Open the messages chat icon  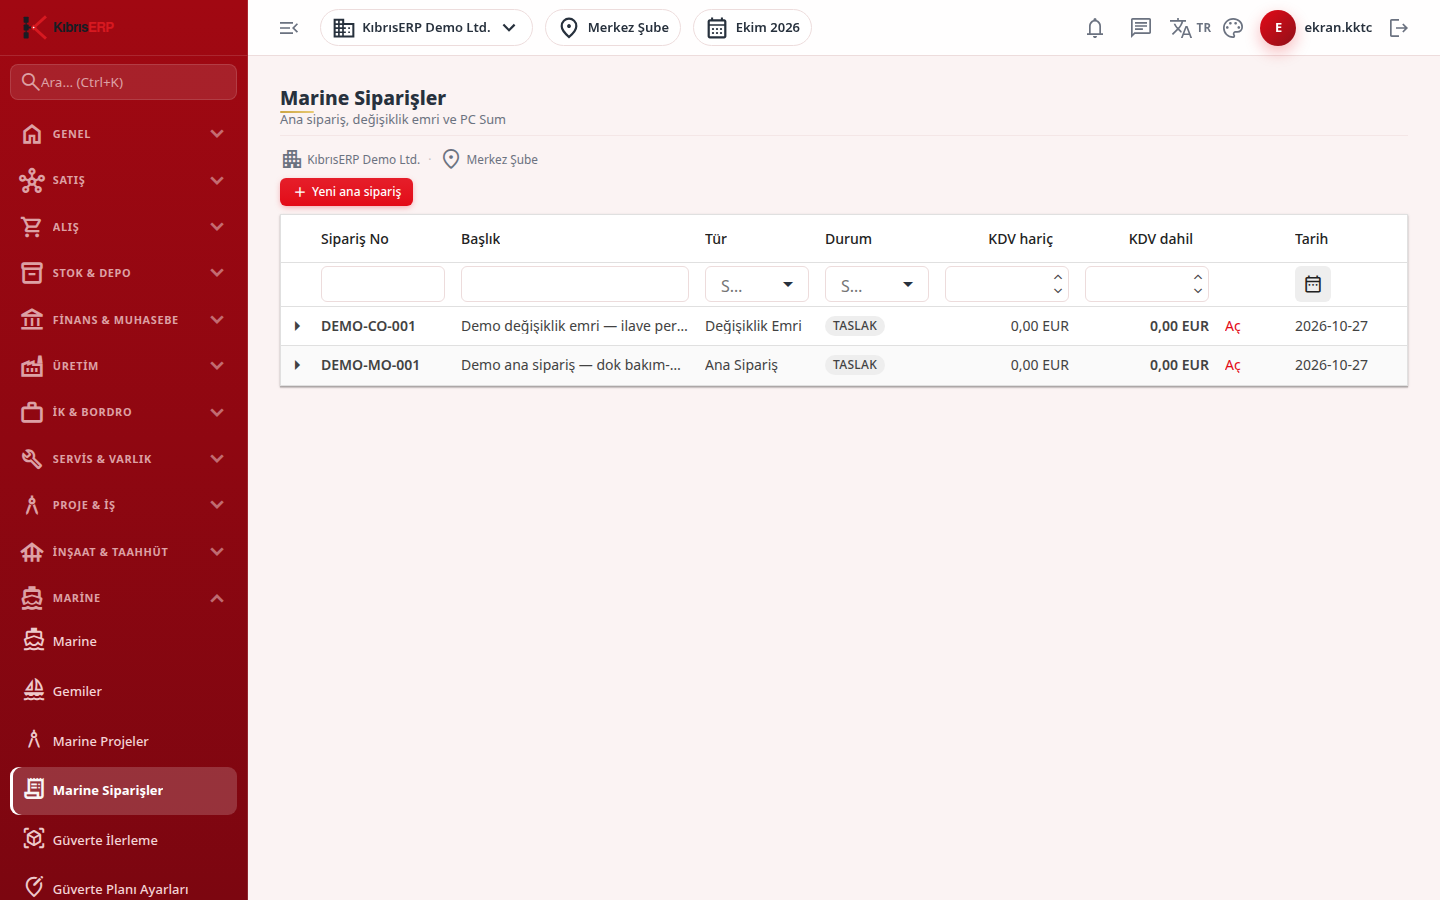click(x=1141, y=28)
